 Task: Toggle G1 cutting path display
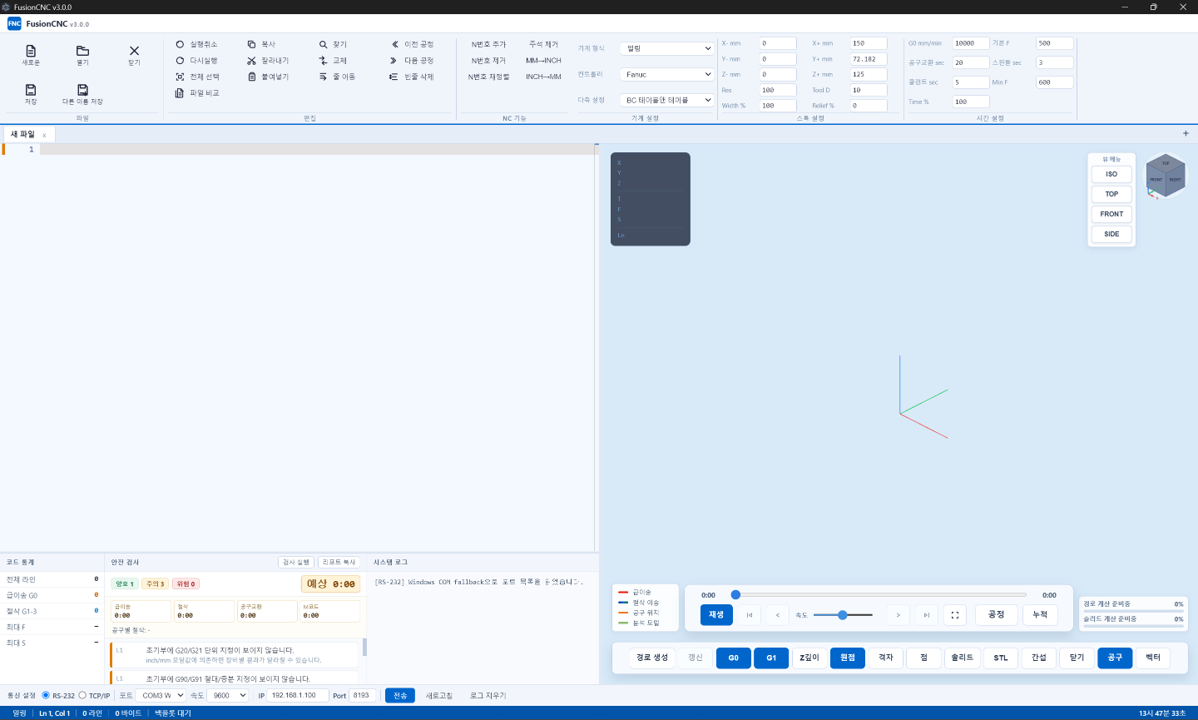[x=771, y=657]
